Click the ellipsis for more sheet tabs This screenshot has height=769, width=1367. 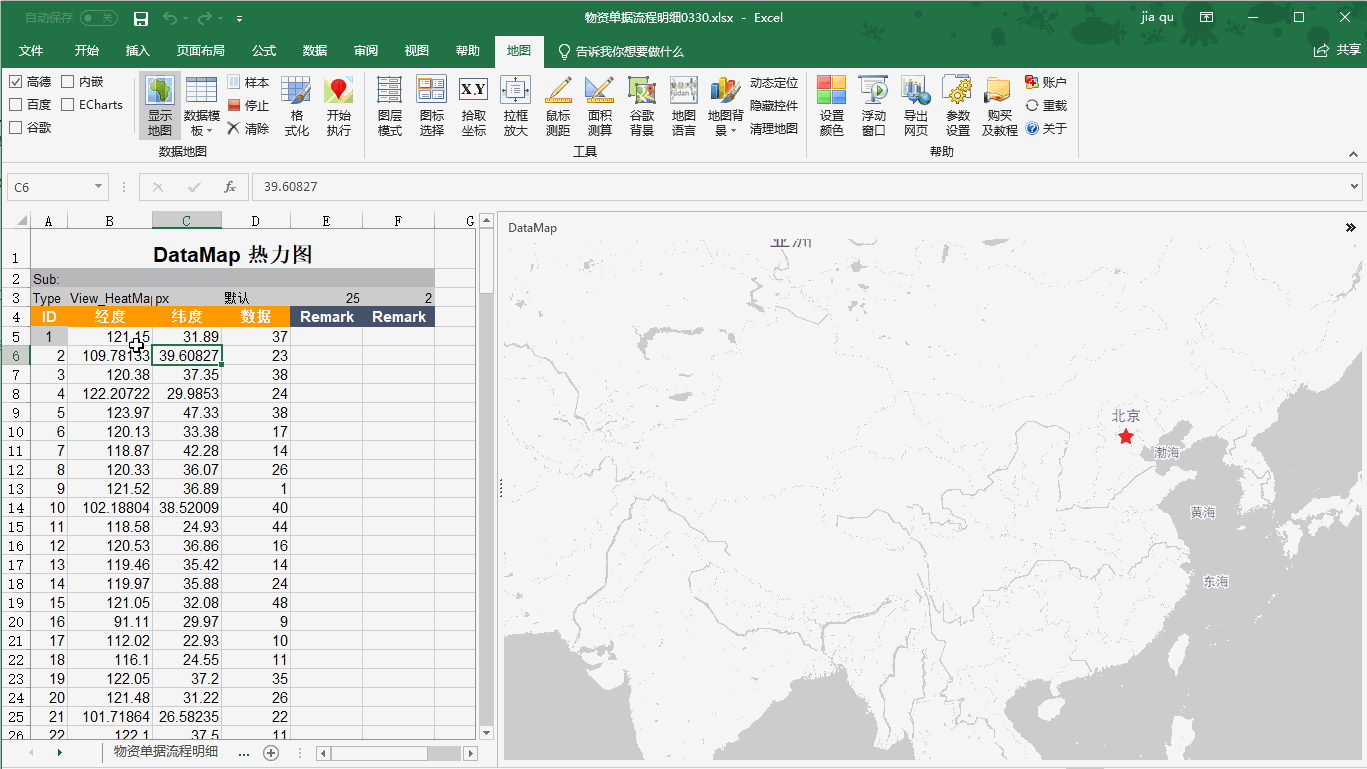tap(244, 753)
